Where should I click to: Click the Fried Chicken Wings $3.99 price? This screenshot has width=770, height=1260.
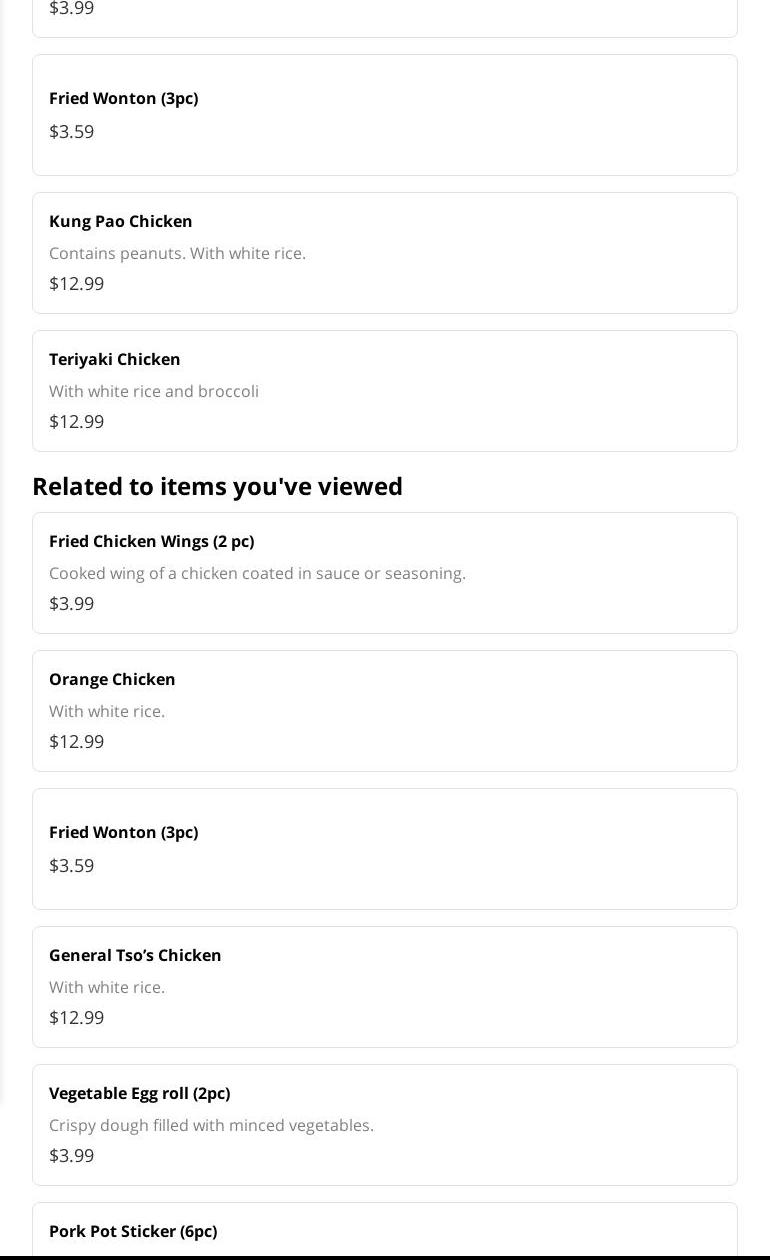(72, 603)
